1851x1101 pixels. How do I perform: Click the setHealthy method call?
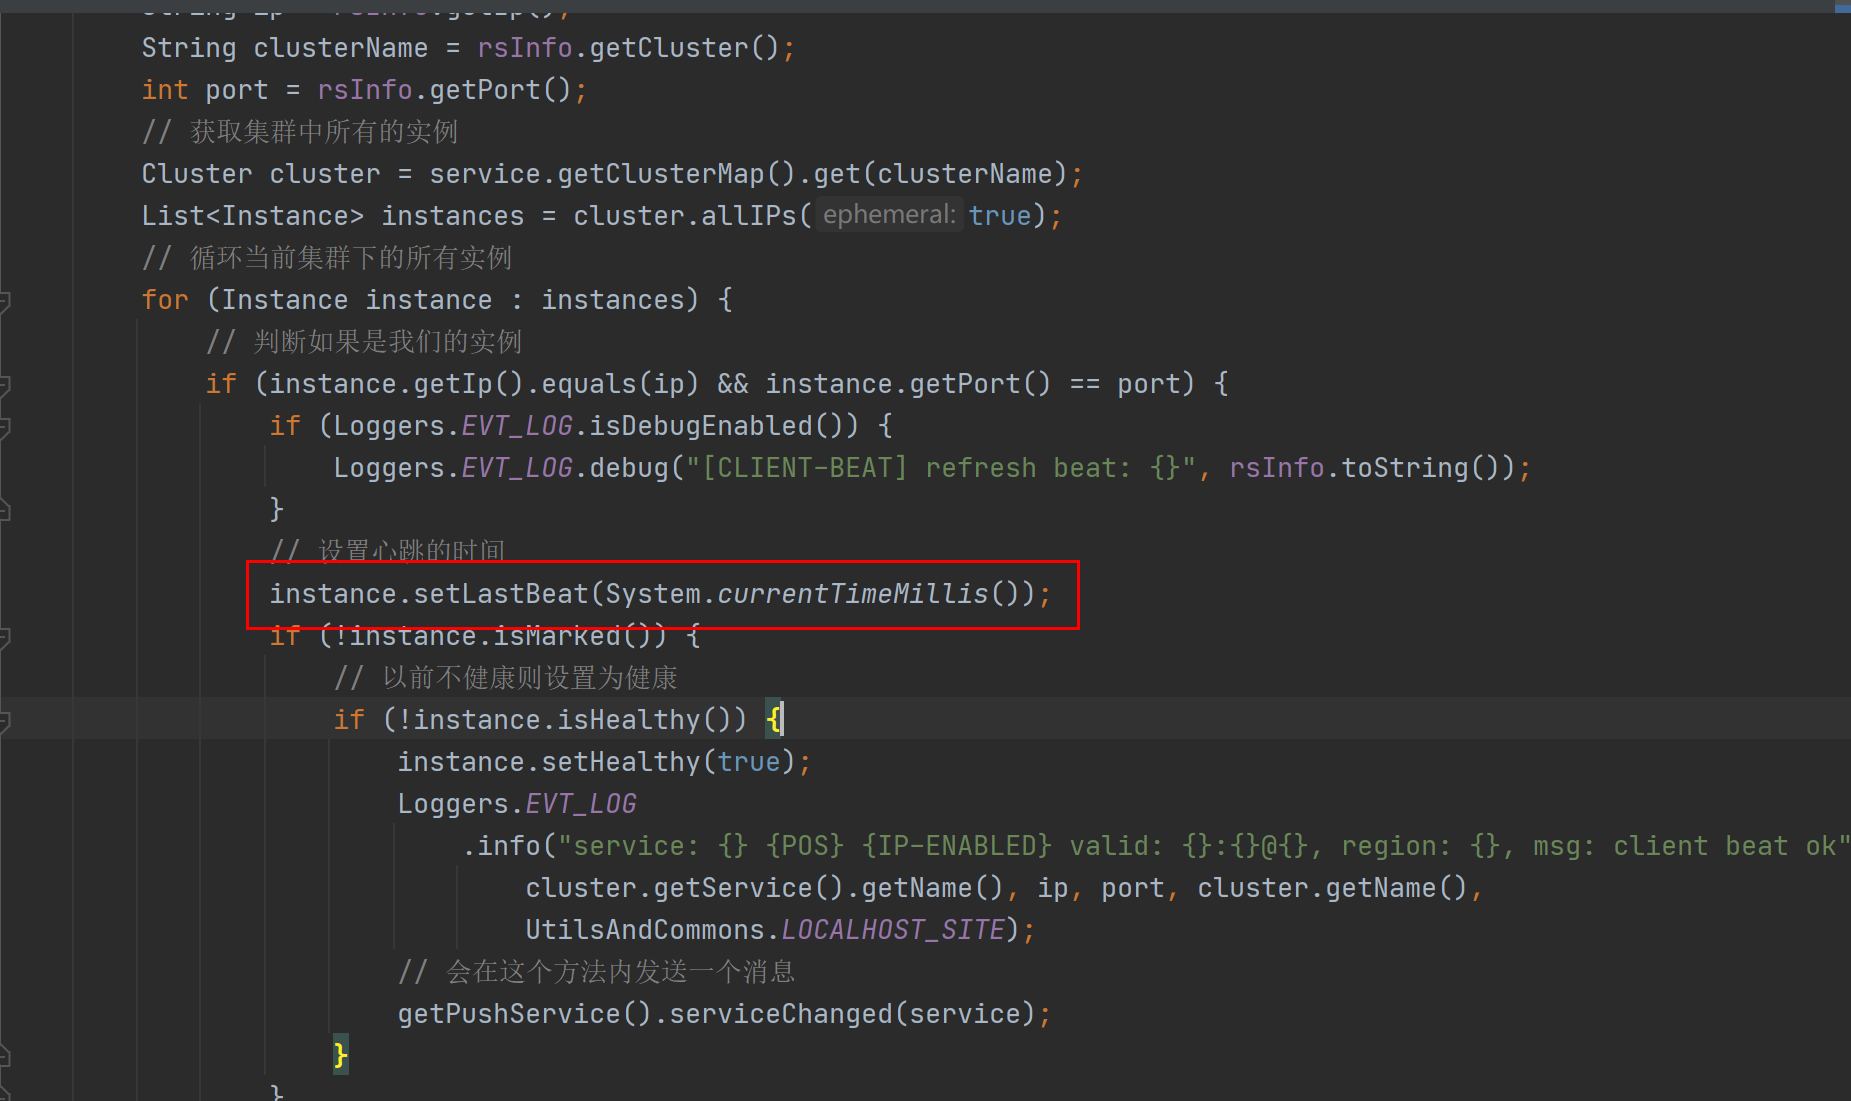(621, 762)
